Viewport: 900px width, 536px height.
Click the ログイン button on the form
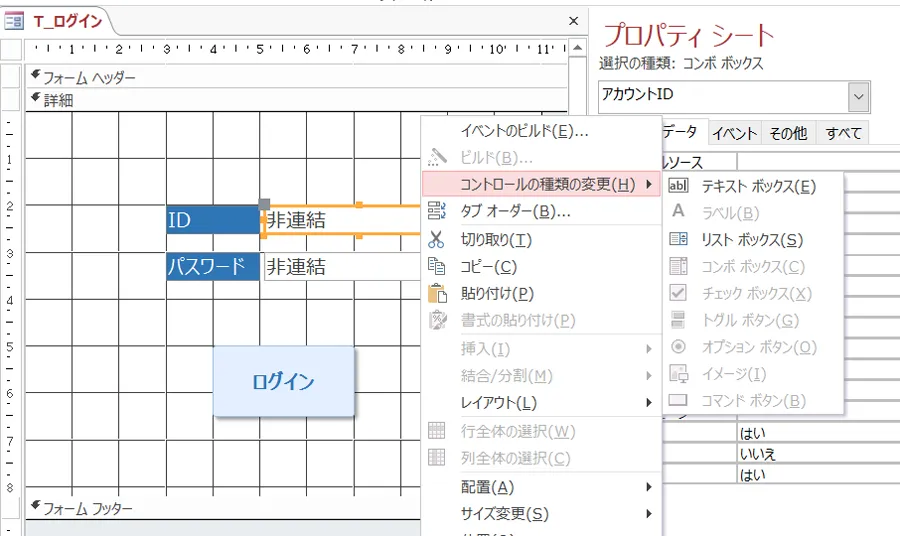pos(283,381)
